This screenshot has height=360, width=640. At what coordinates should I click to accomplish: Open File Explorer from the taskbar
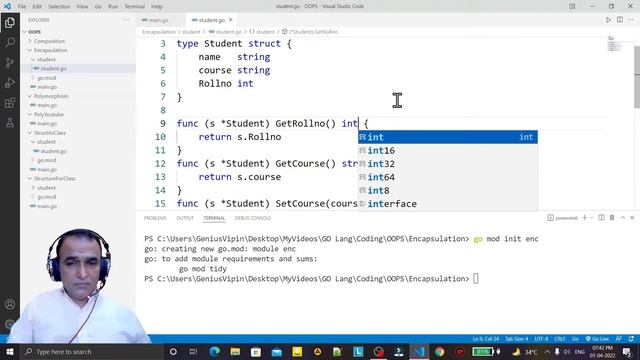click(235, 351)
